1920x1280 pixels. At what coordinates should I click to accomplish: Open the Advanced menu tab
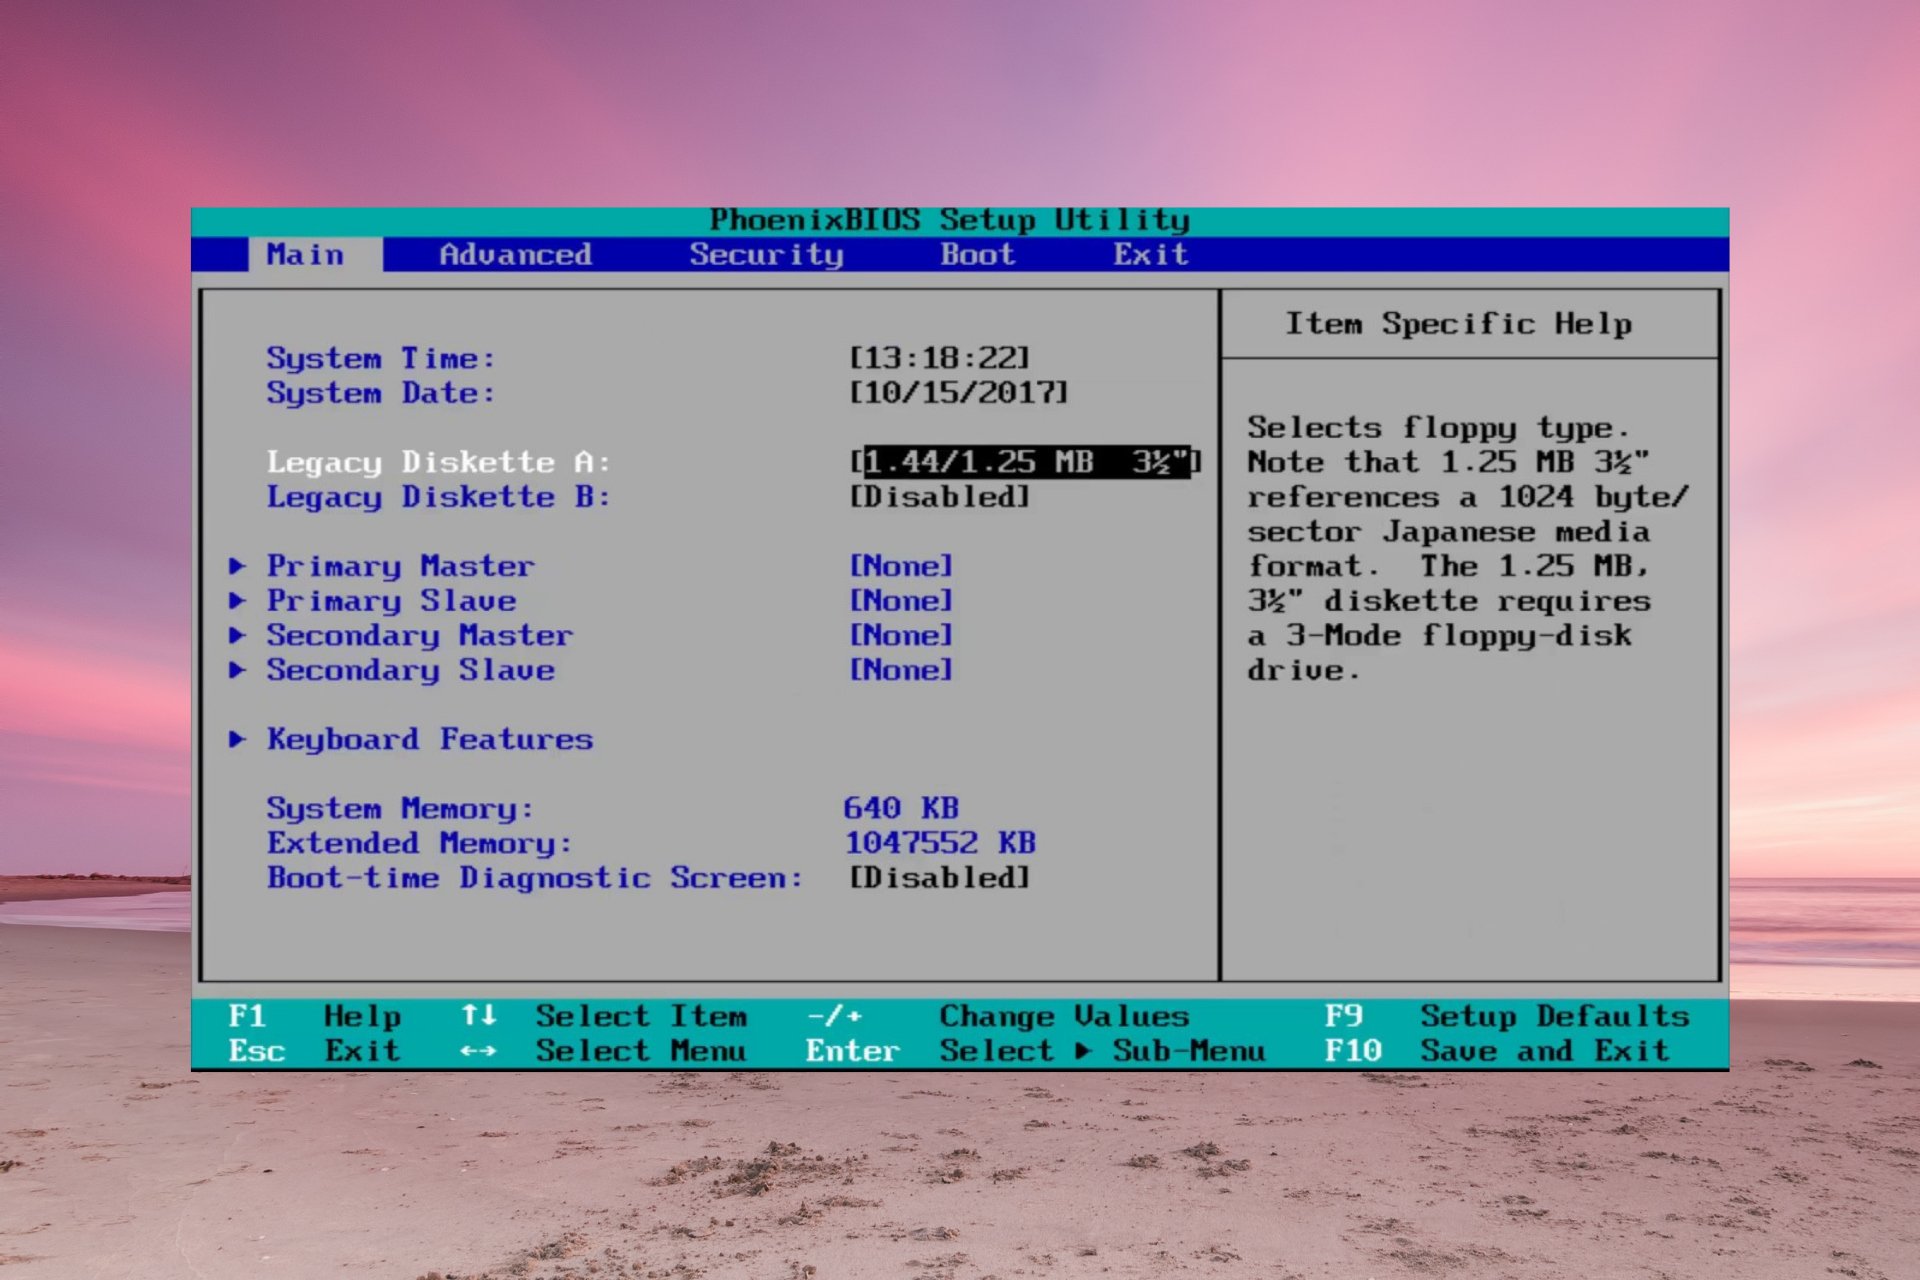(x=515, y=255)
